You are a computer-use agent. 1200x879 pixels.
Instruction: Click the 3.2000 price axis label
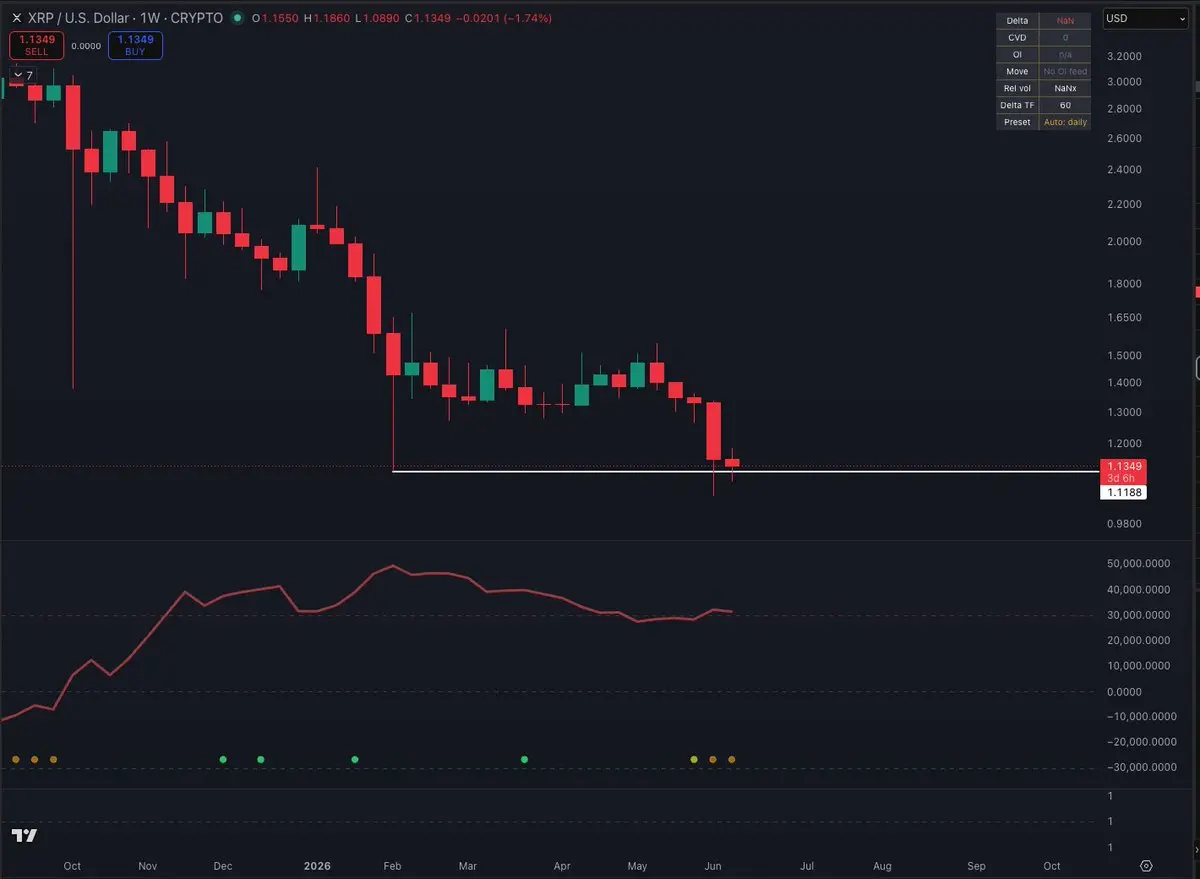(1125, 57)
